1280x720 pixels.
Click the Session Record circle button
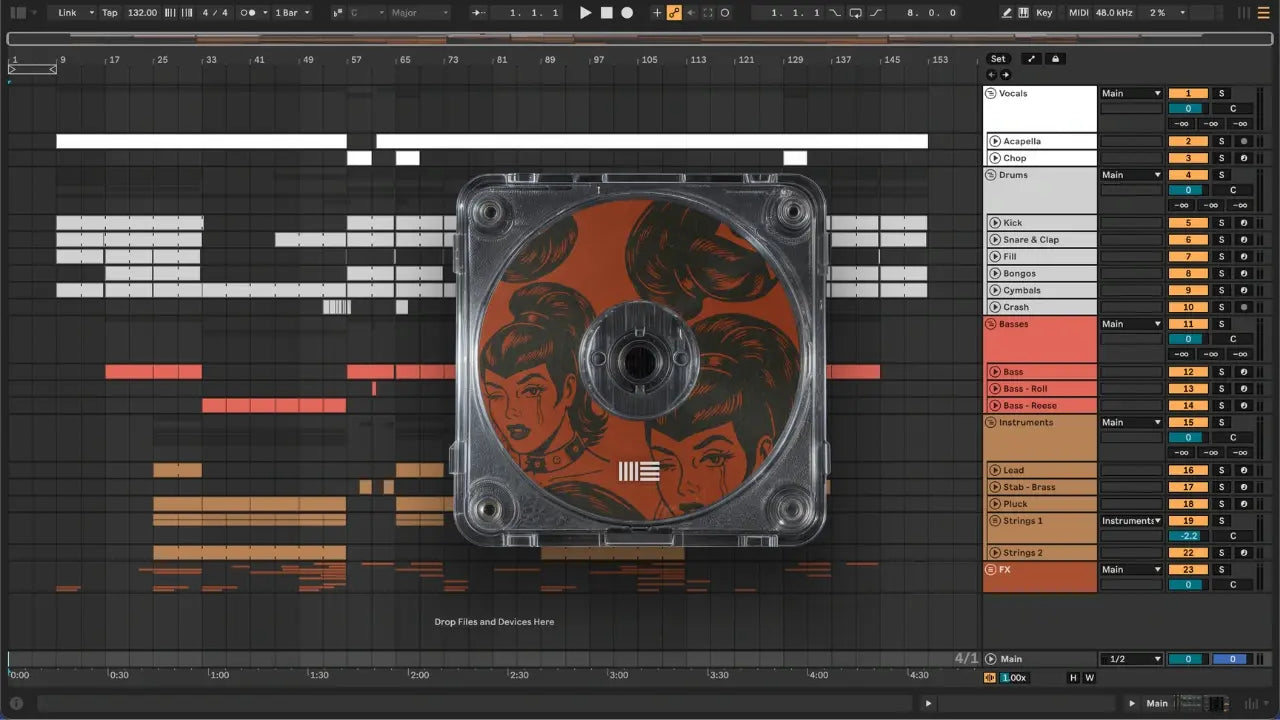tap(725, 13)
